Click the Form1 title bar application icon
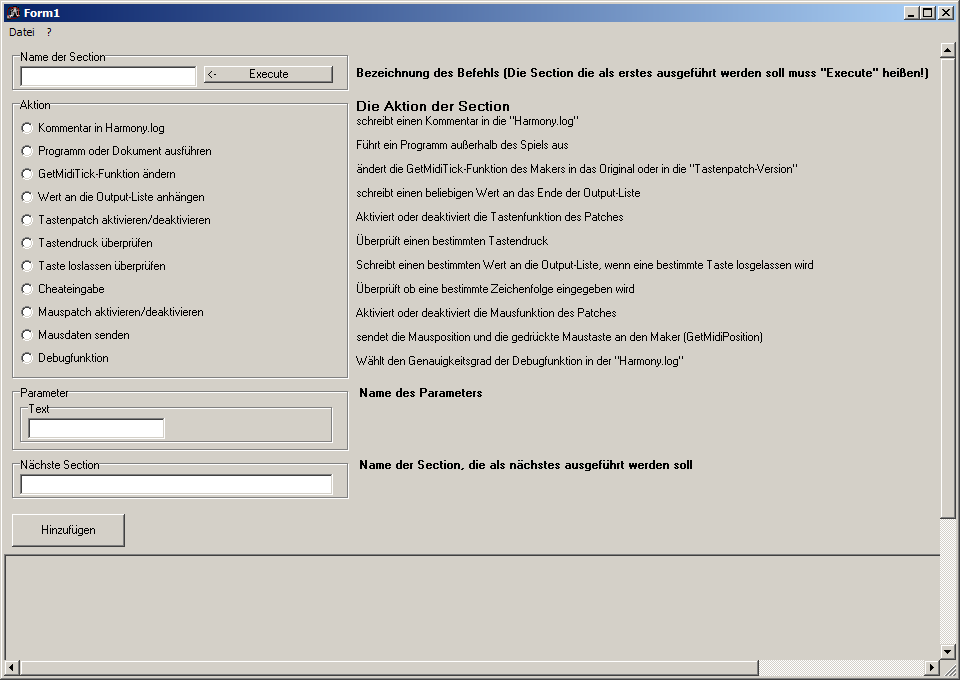The width and height of the screenshot is (960, 680). coord(14,13)
